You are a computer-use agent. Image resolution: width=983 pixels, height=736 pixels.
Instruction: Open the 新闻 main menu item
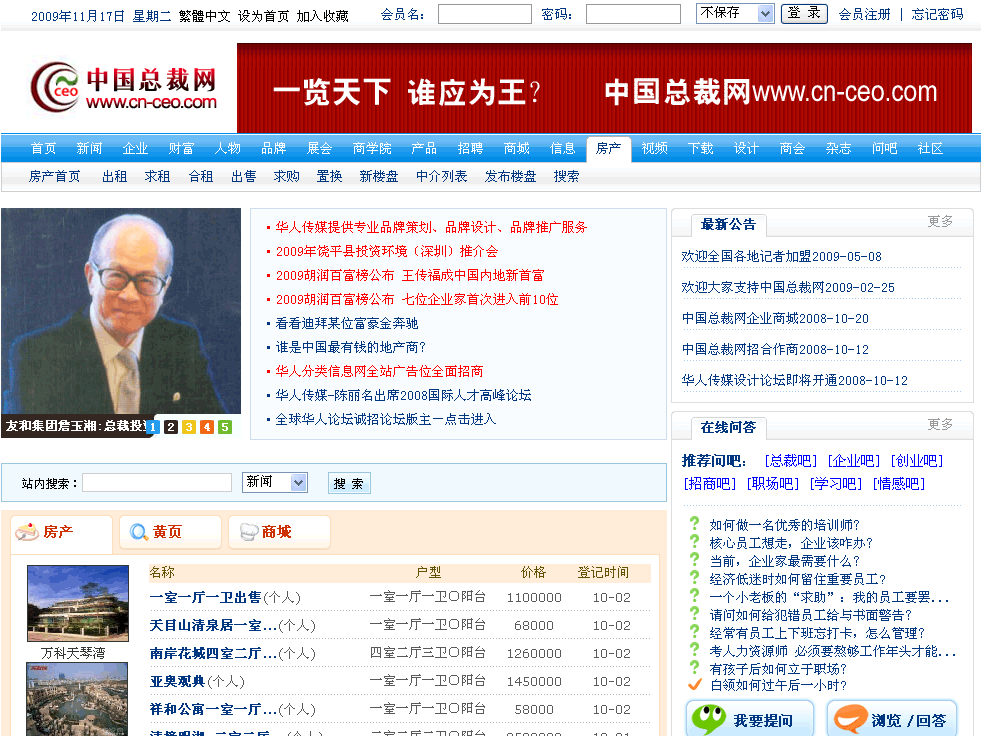coord(89,149)
